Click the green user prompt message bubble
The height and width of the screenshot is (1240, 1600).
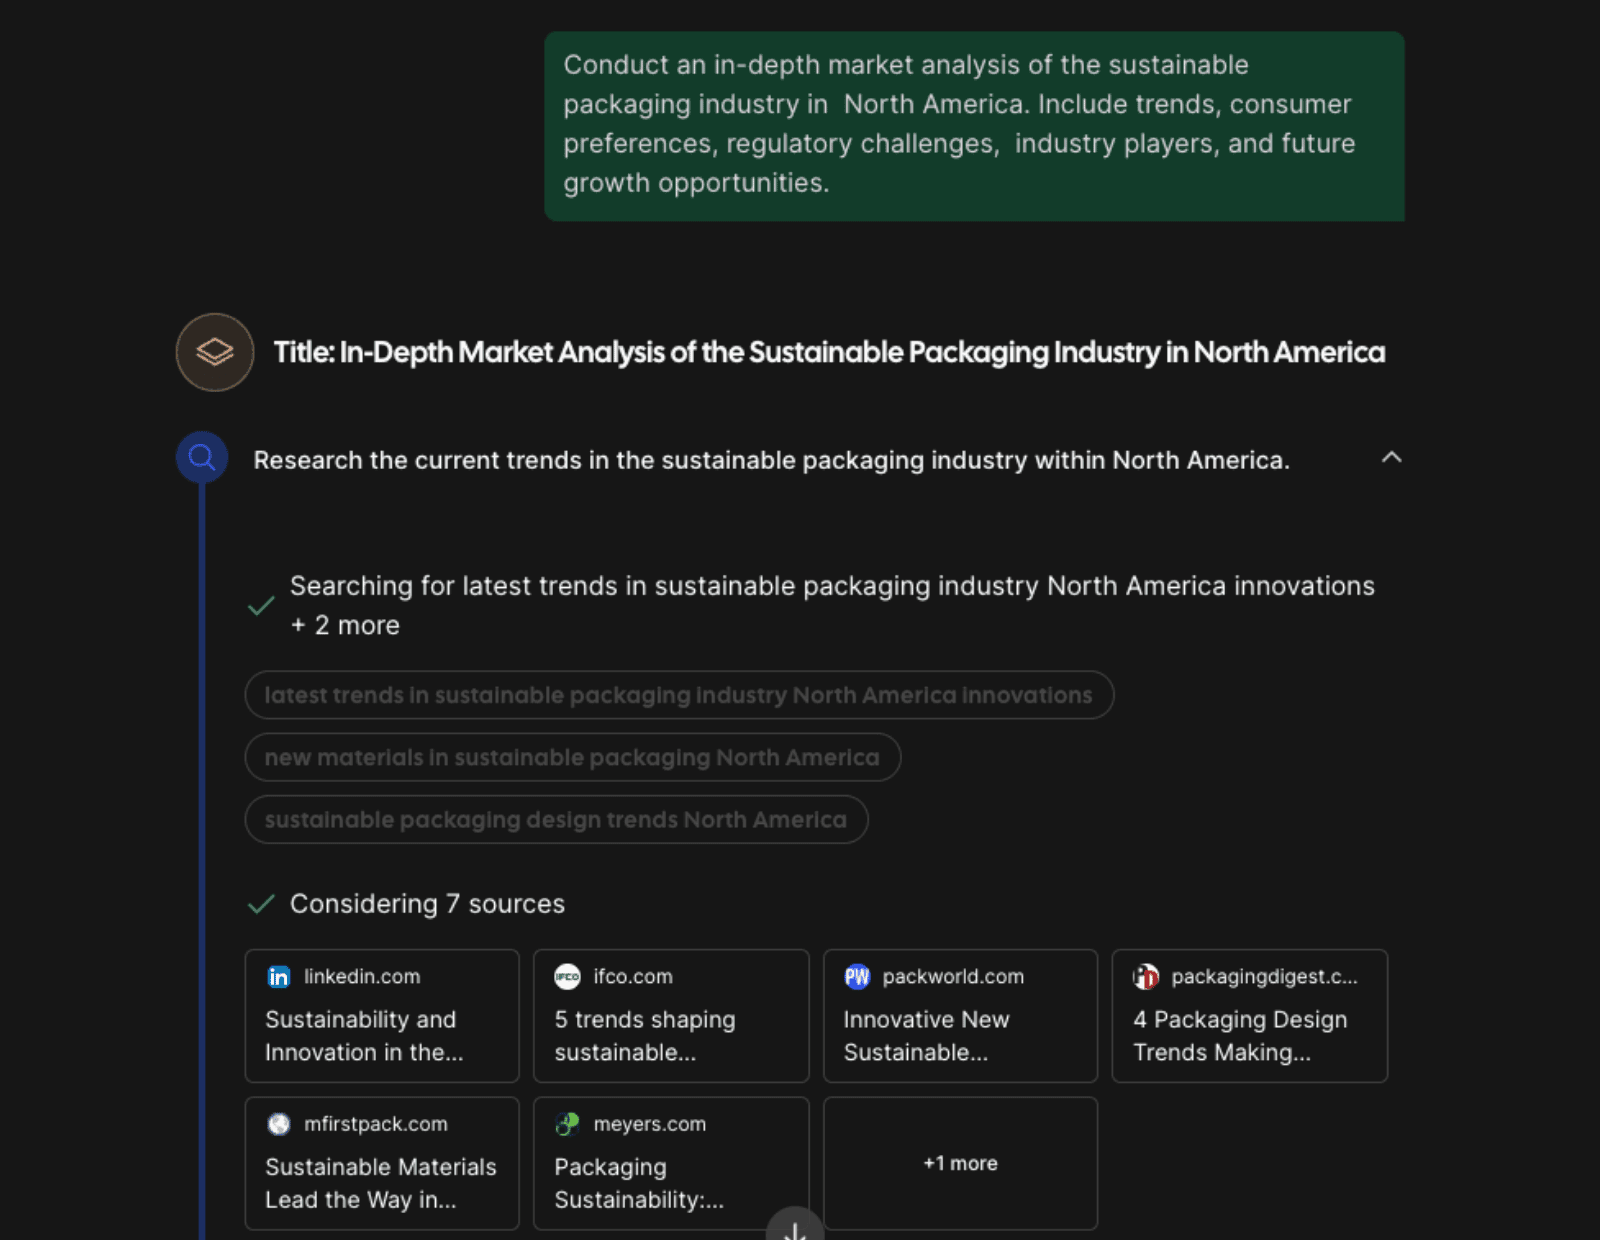(x=974, y=126)
